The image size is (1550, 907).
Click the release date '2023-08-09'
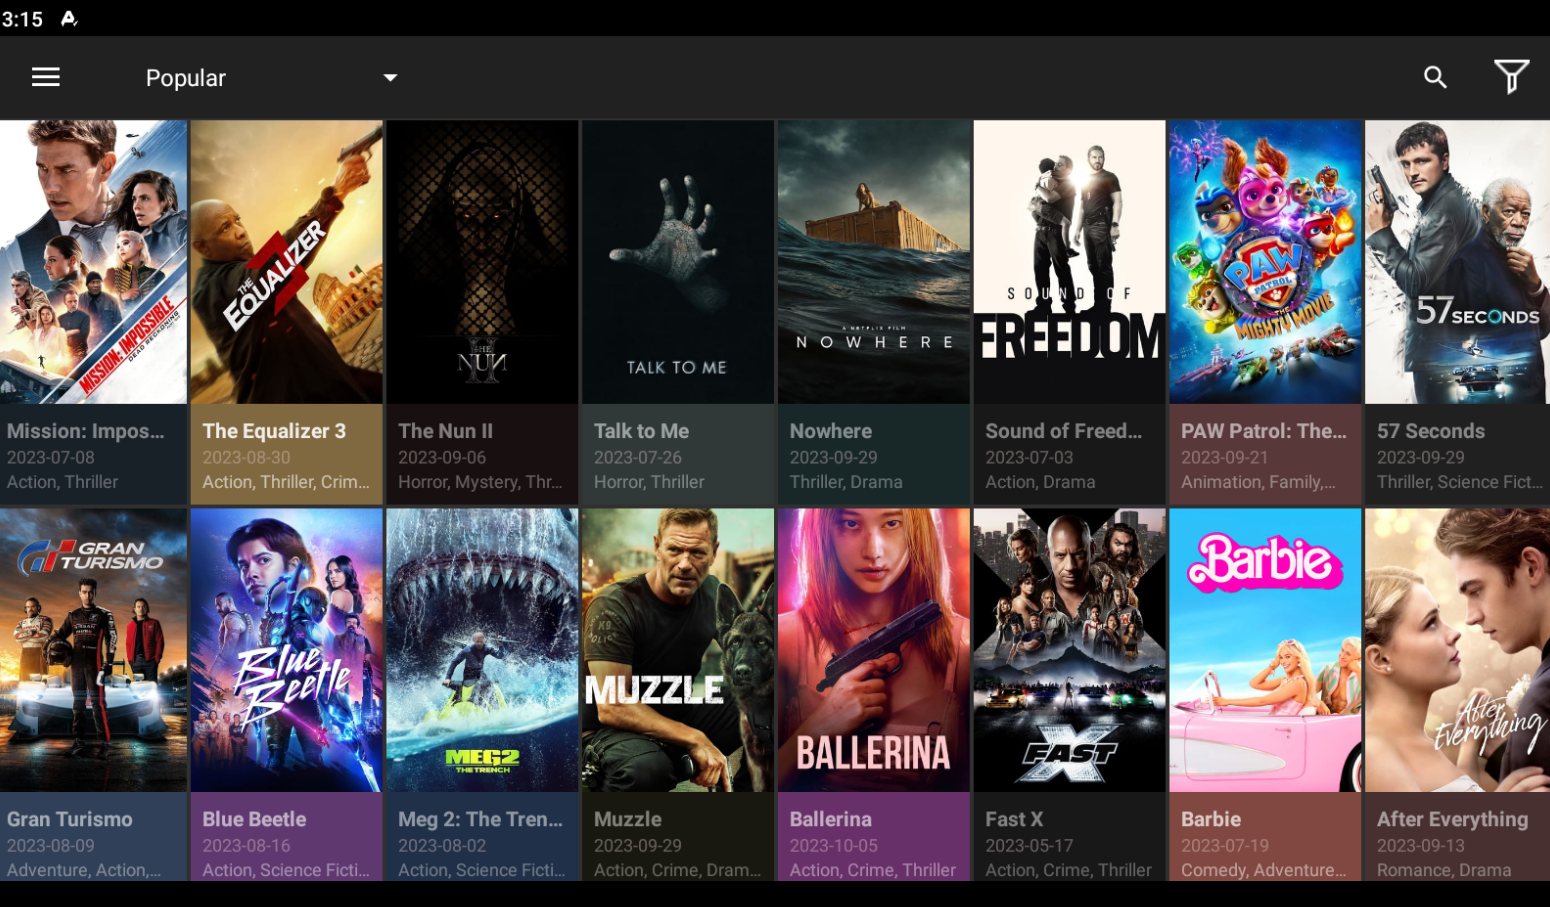click(51, 845)
